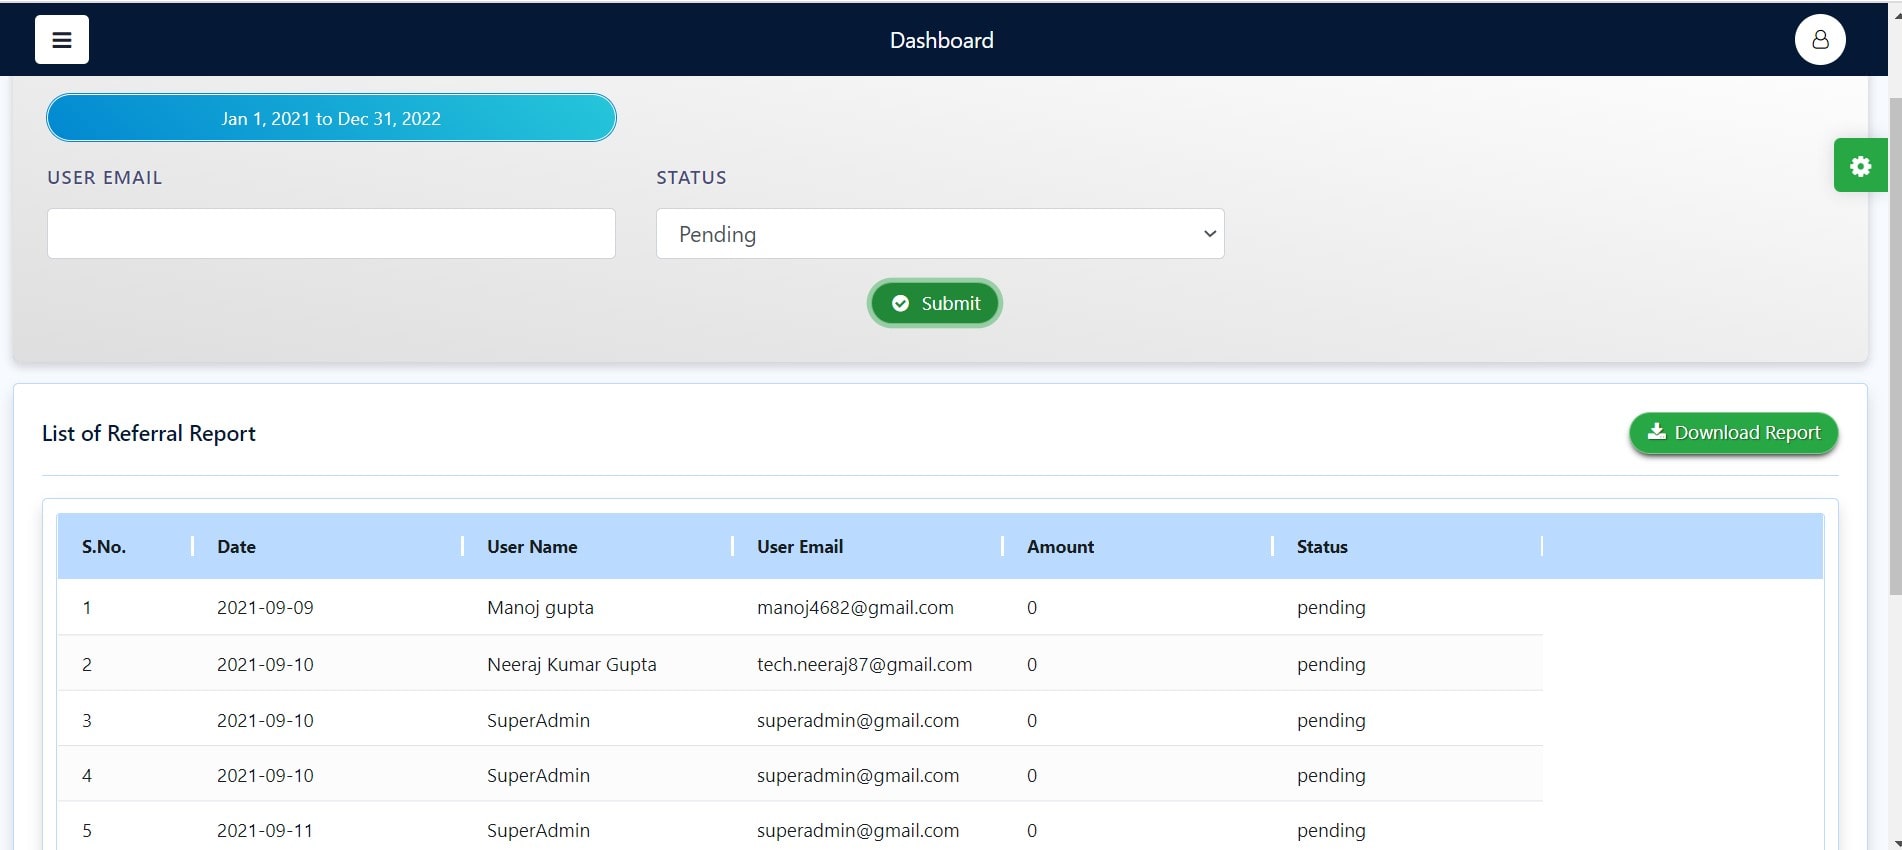
Task: Sort by the Date column header
Action: 236,547
